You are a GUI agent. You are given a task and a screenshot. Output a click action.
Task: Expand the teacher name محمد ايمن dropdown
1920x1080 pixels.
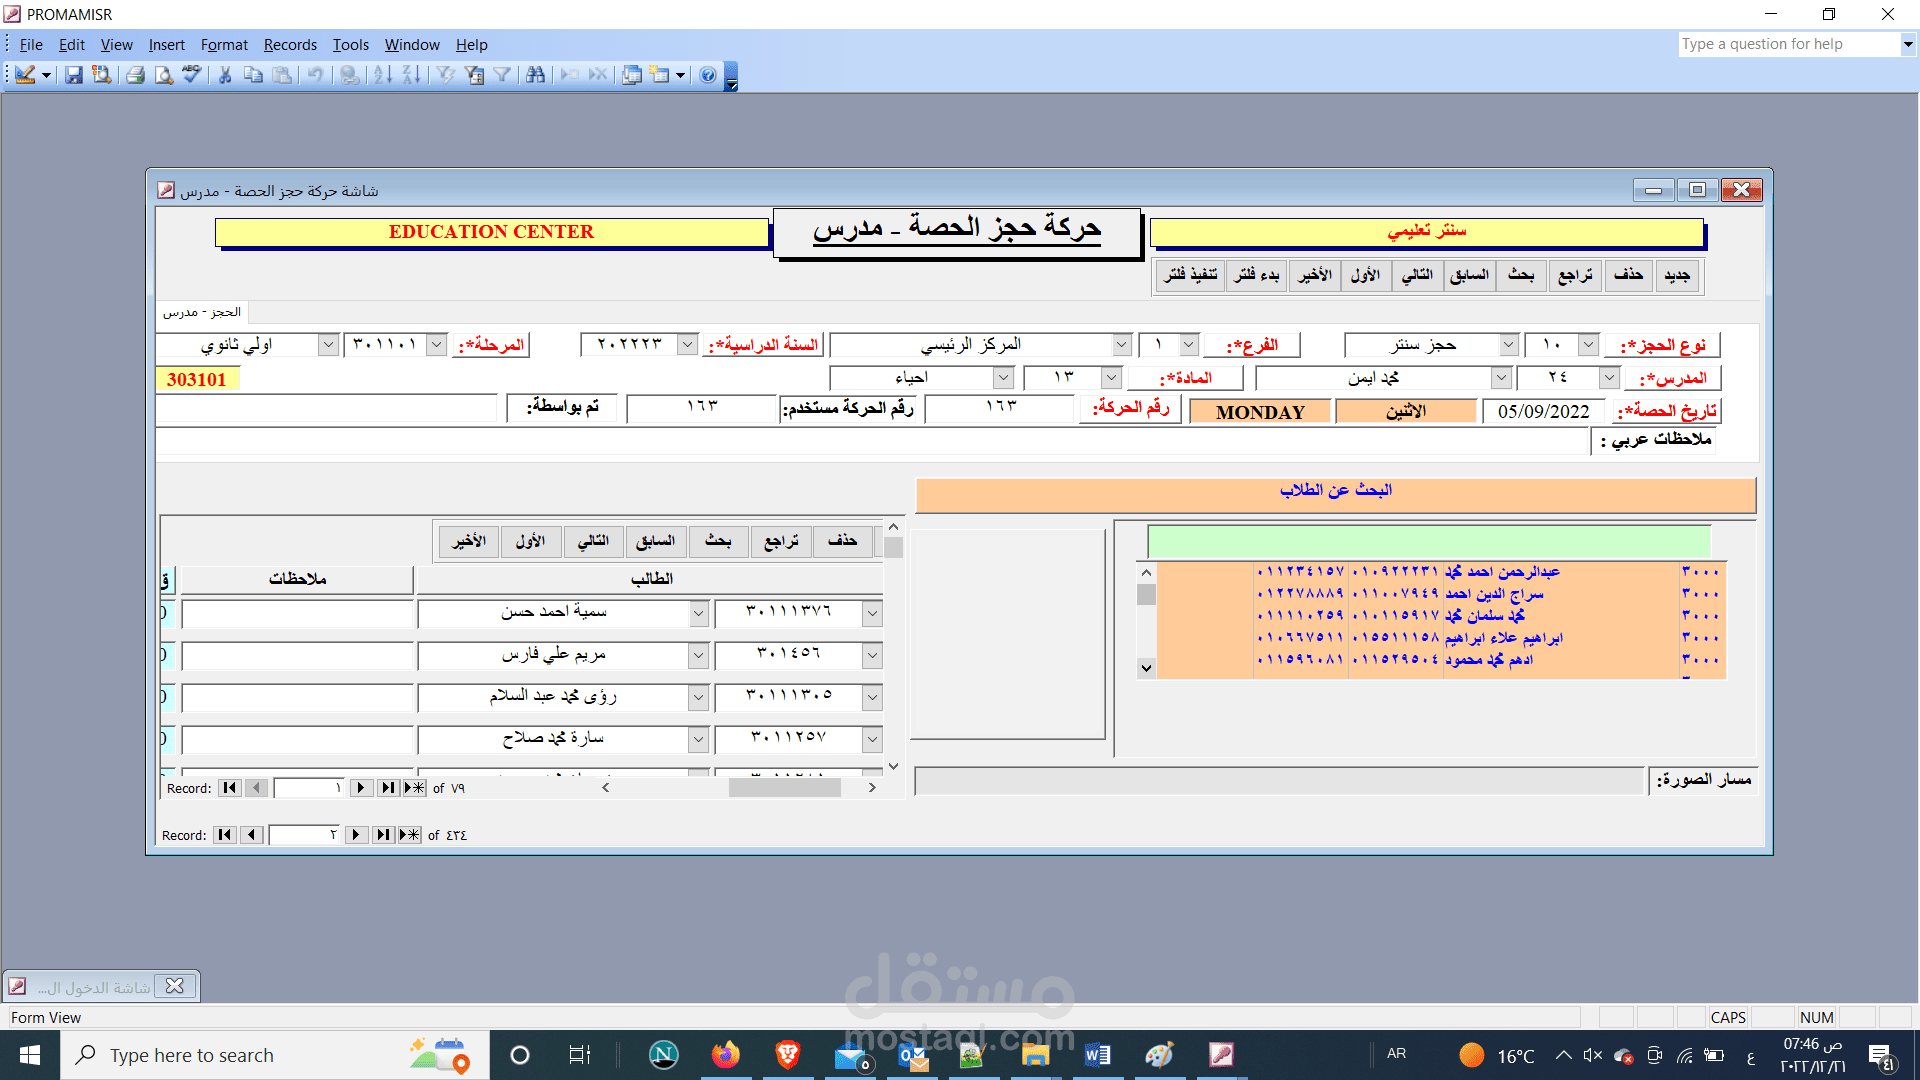(x=1501, y=378)
